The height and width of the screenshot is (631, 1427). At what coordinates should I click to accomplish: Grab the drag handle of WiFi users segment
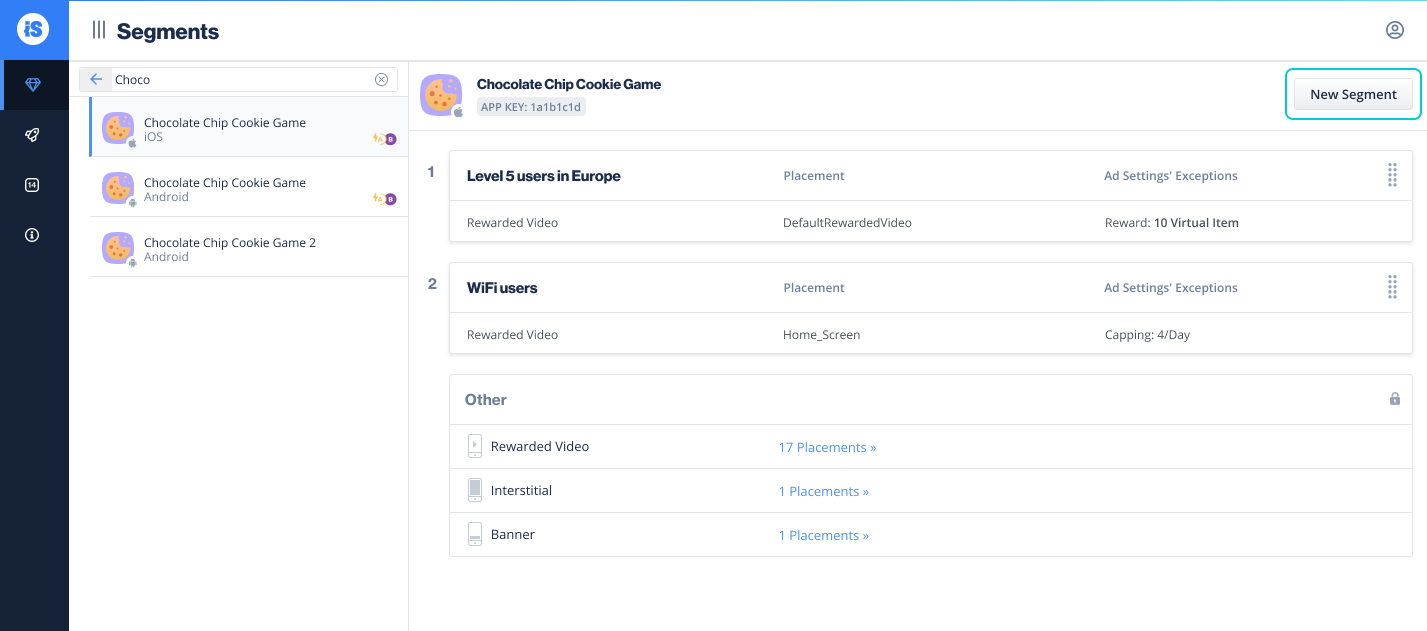[1392, 287]
